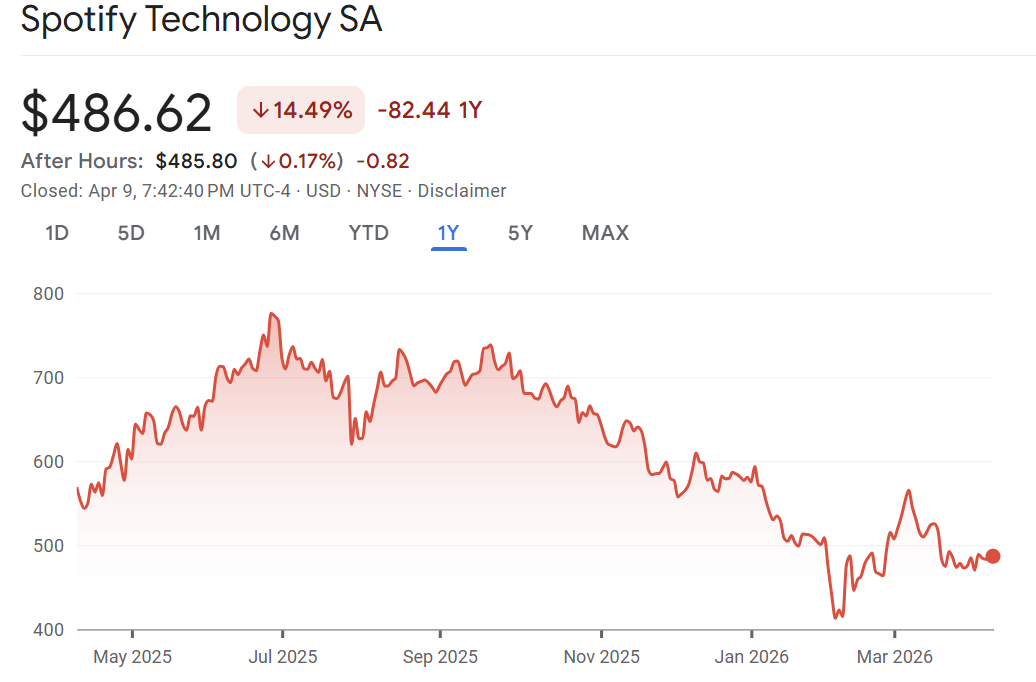View the 5Y price chart
This screenshot has height=682, width=1036.
(x=520, y=233)
